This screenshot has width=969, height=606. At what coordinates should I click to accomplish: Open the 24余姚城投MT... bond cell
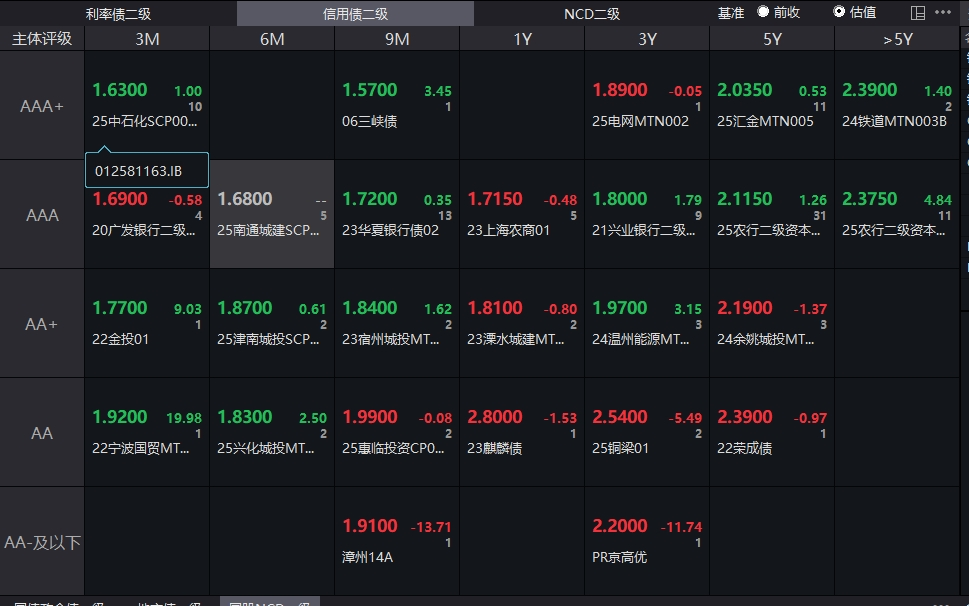[x=772, y=324]
